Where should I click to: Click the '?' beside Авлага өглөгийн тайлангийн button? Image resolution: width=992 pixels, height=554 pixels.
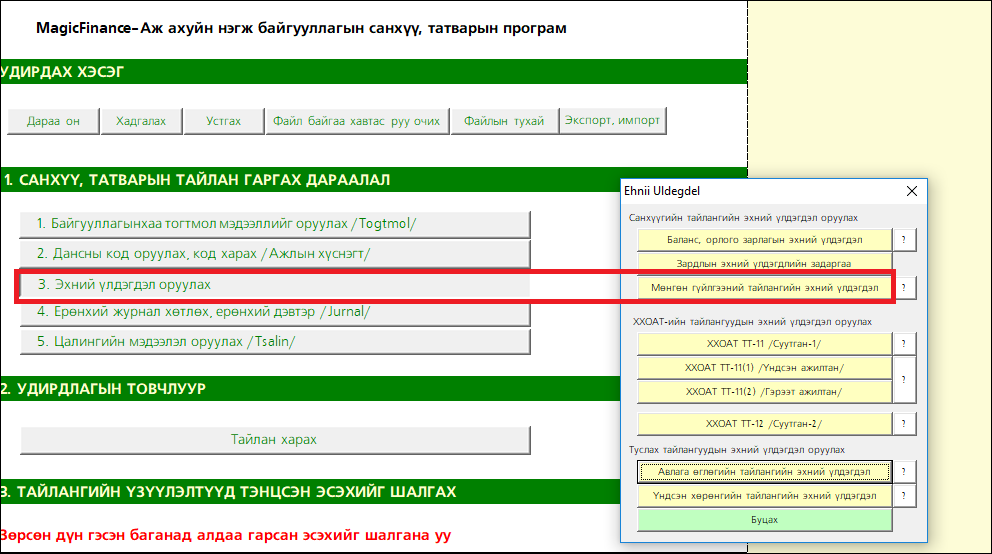[904, 472]
